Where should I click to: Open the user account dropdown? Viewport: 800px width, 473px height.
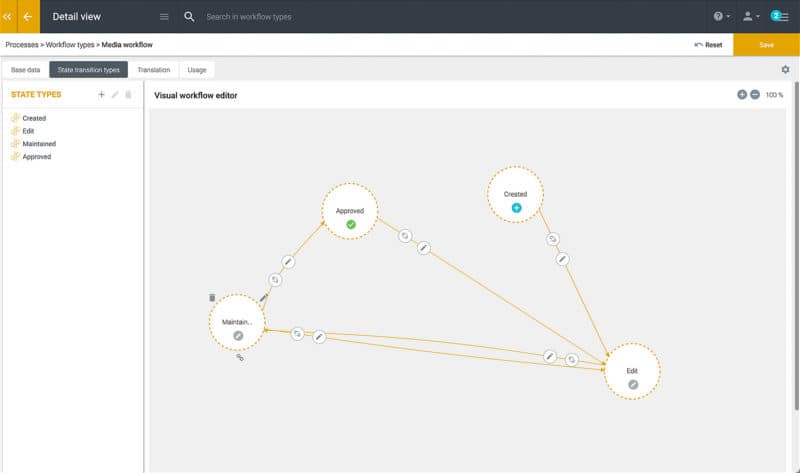(x=751, y=16)
